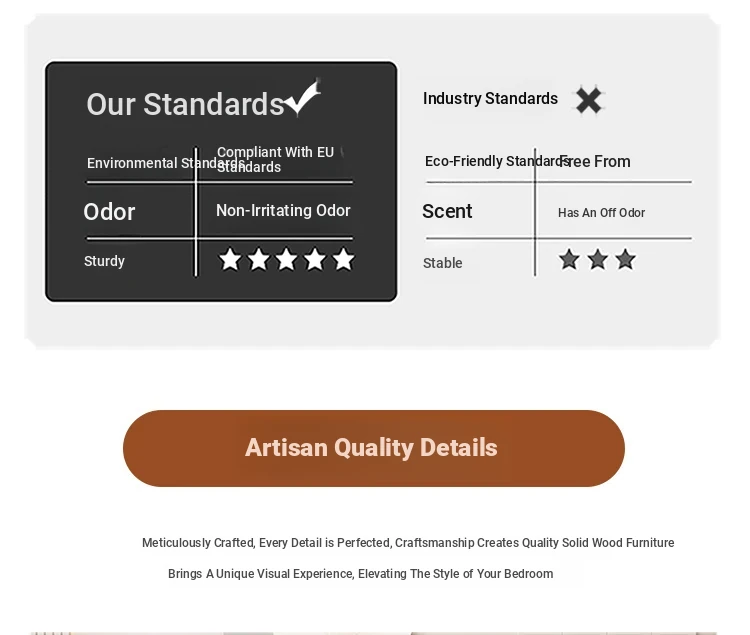Click the Stable row label
The image size is (750, 635).
442,264
